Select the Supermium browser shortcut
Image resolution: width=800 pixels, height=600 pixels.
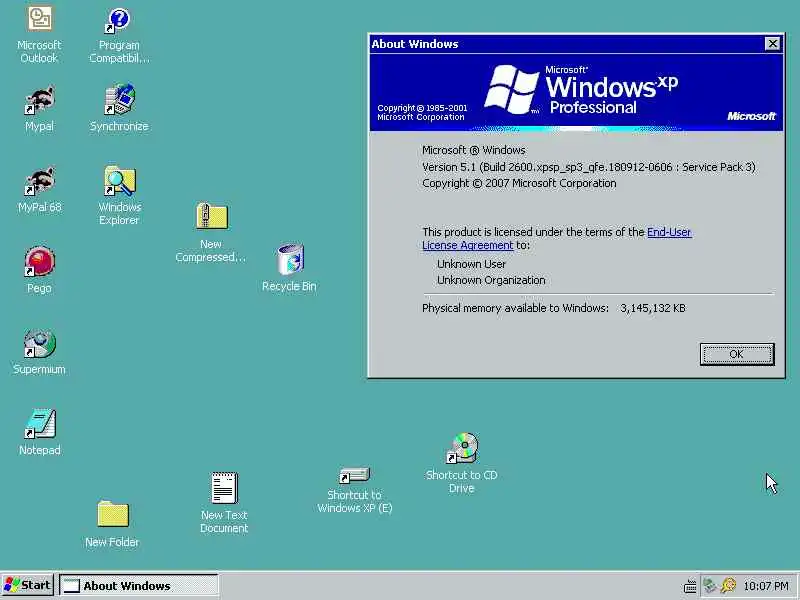pos(39,352)
